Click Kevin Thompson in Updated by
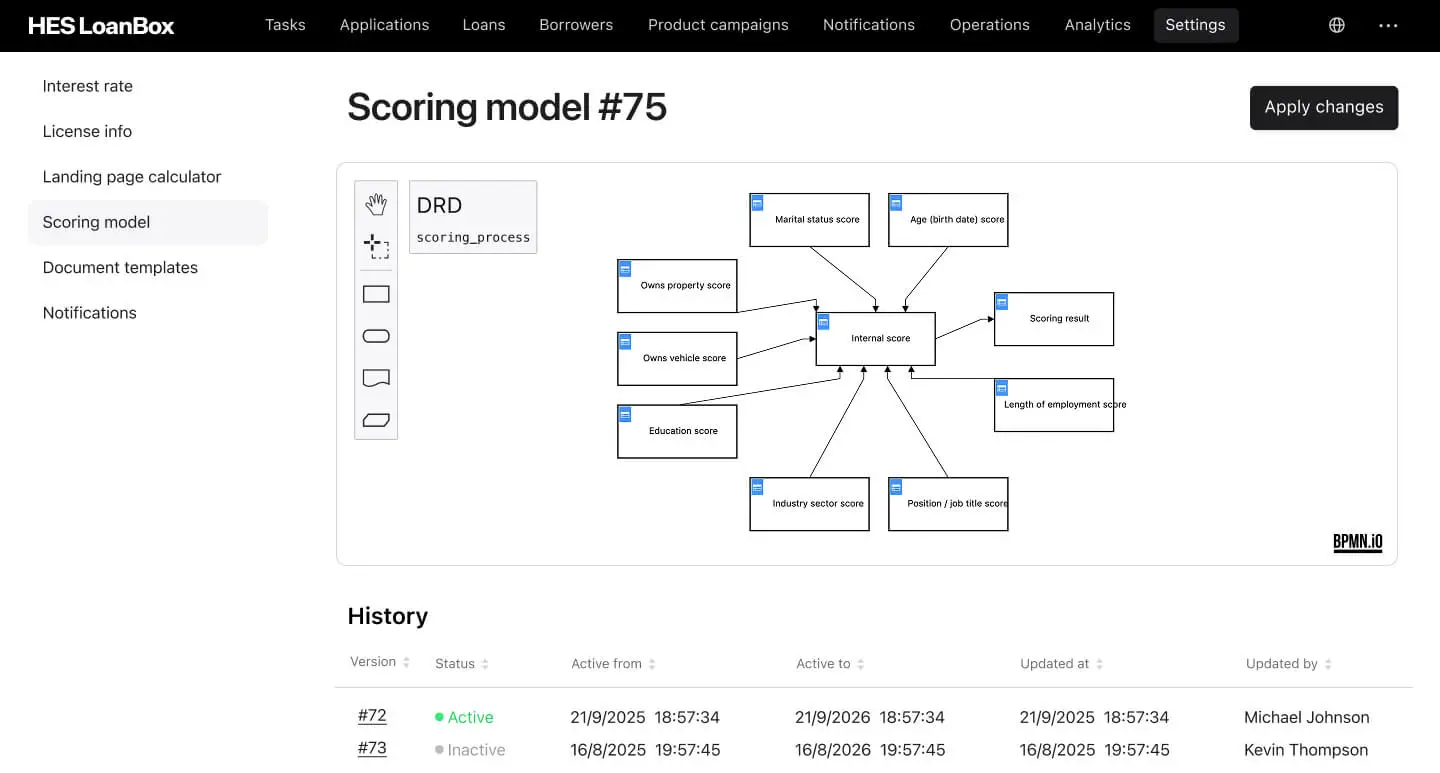 pyautogui.click(x=1306, y=750)
